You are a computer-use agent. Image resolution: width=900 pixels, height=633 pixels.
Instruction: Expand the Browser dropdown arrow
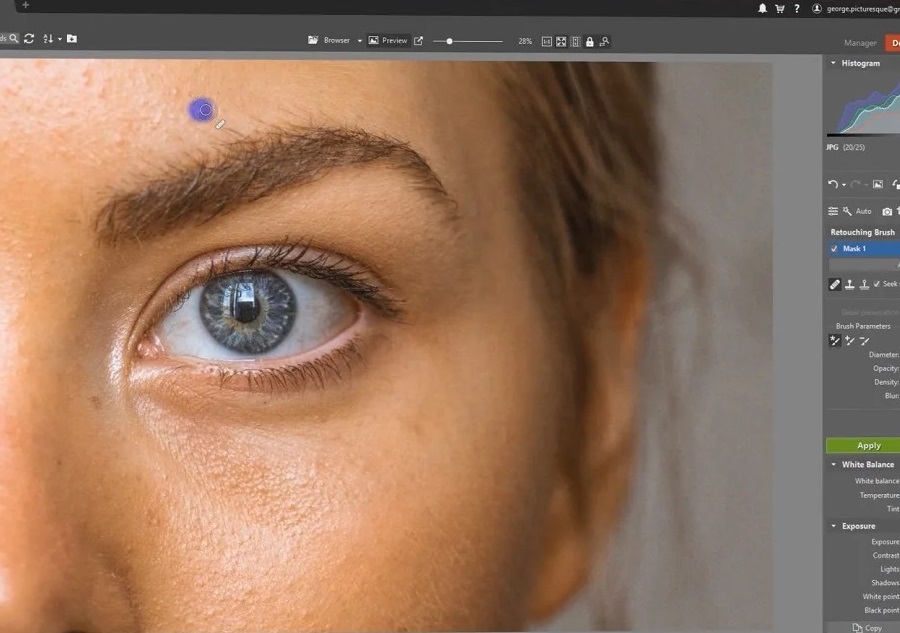[x=360, y=41]
